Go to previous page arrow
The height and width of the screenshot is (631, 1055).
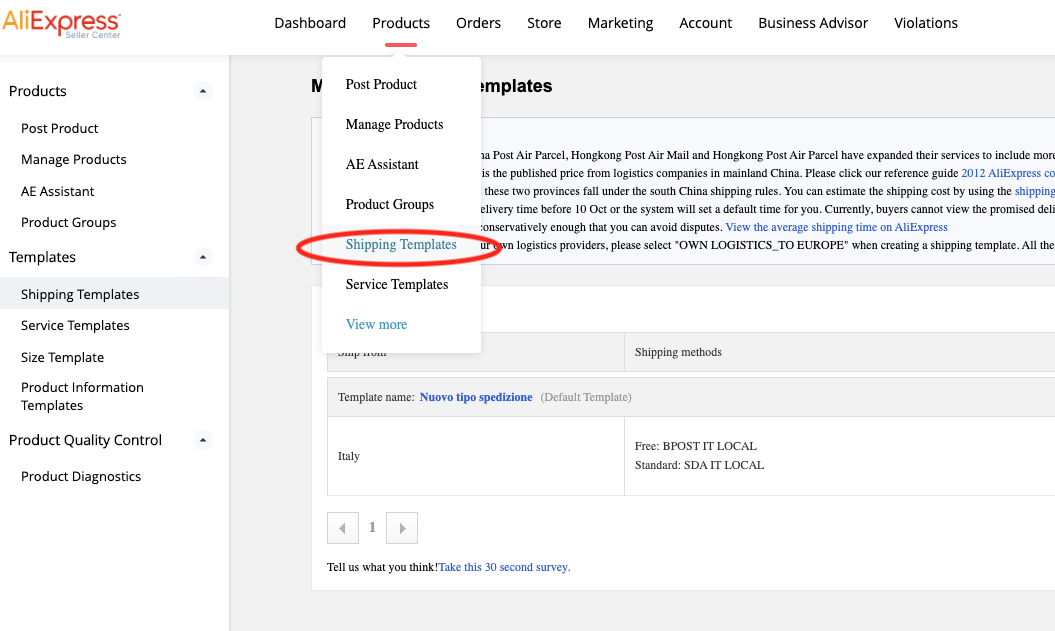[x=342, y=528]
